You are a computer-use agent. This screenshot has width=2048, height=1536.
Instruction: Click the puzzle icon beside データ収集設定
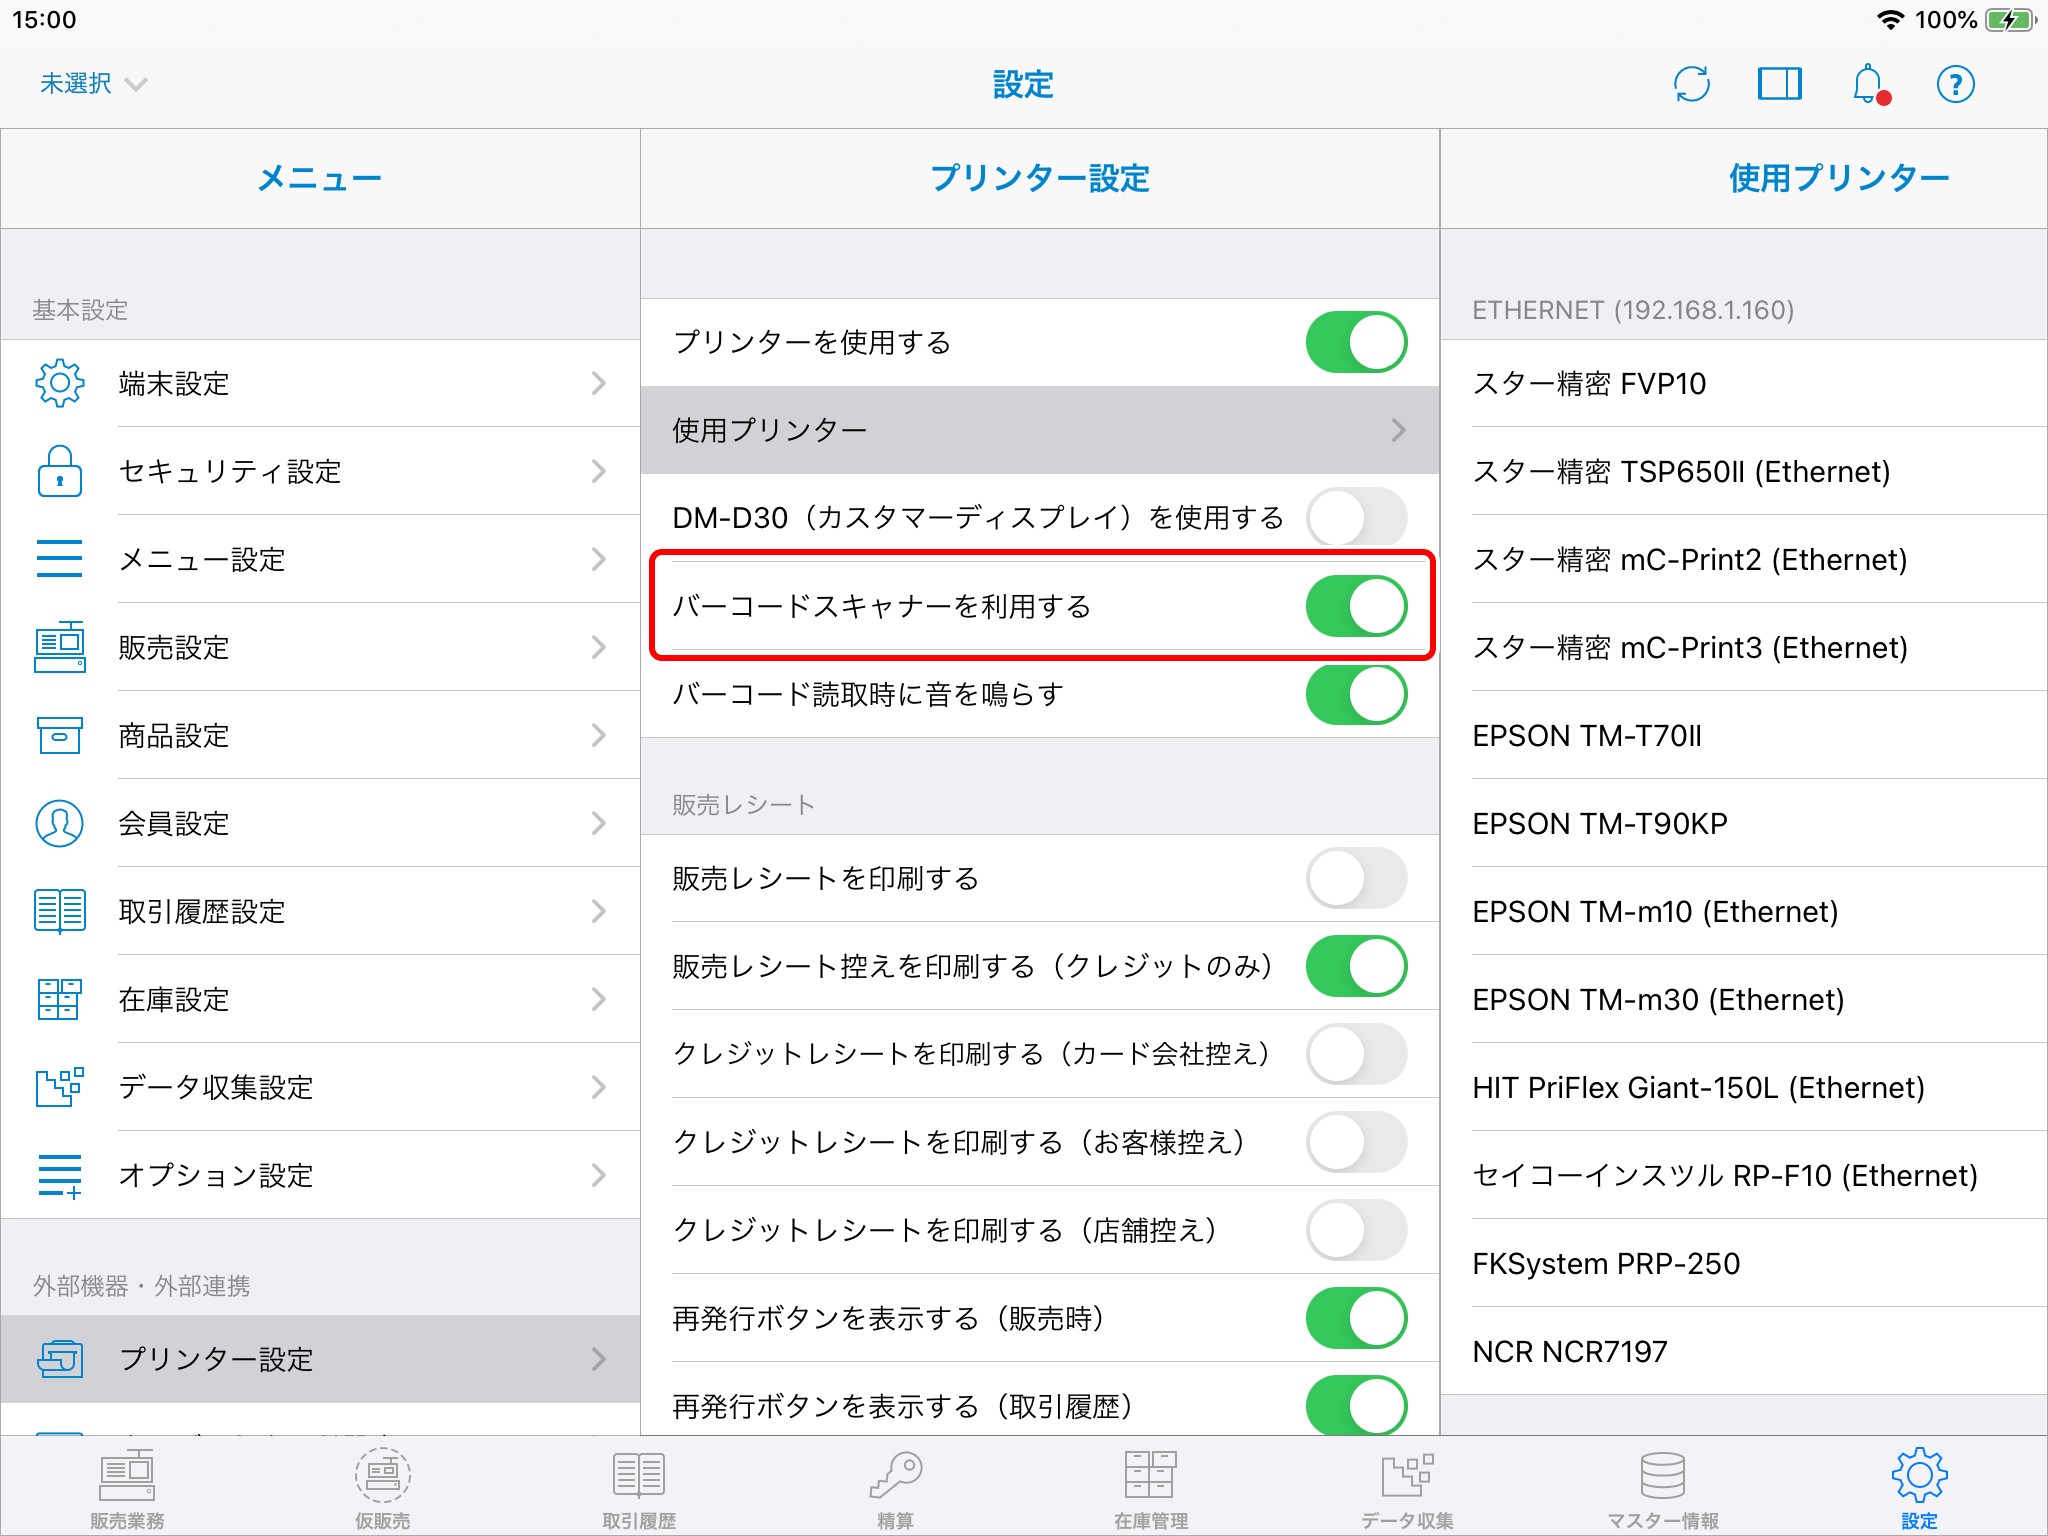(x=60, y=1087)
